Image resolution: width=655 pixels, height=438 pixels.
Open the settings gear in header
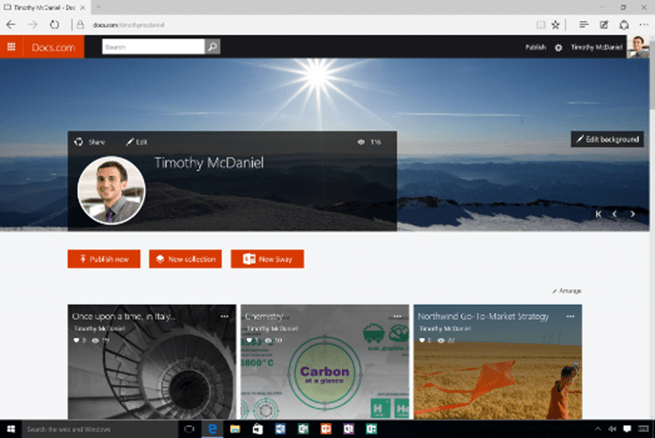(x=559, y=48)
